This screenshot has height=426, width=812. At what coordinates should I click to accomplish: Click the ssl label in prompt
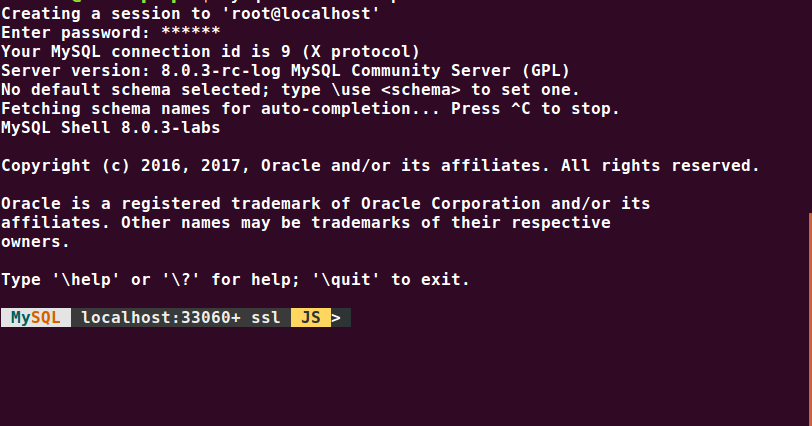tap(266, 317)
